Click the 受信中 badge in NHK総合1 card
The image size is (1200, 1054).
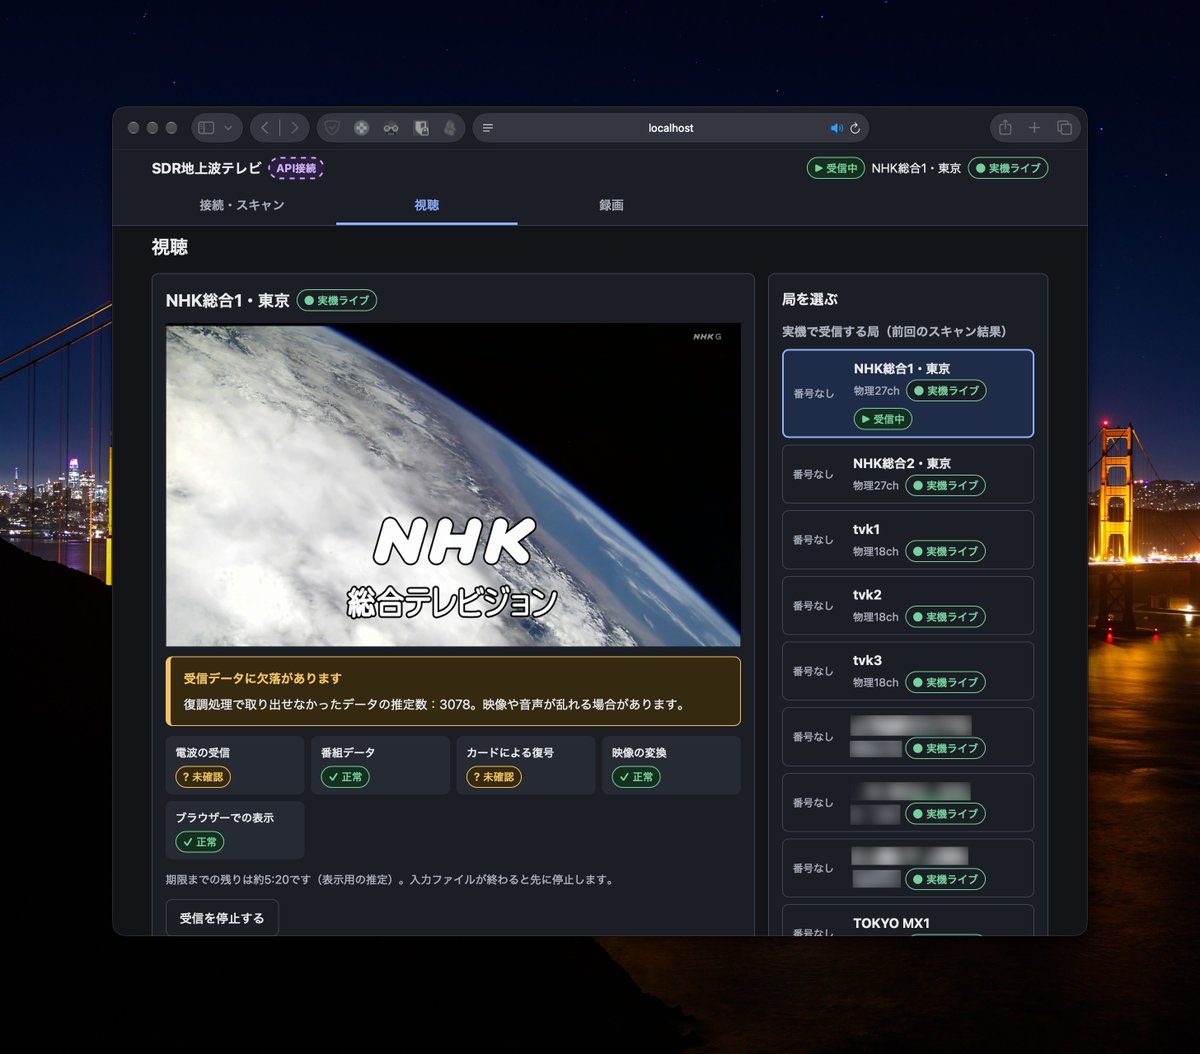pyautogui.click(x=883, y=419)
